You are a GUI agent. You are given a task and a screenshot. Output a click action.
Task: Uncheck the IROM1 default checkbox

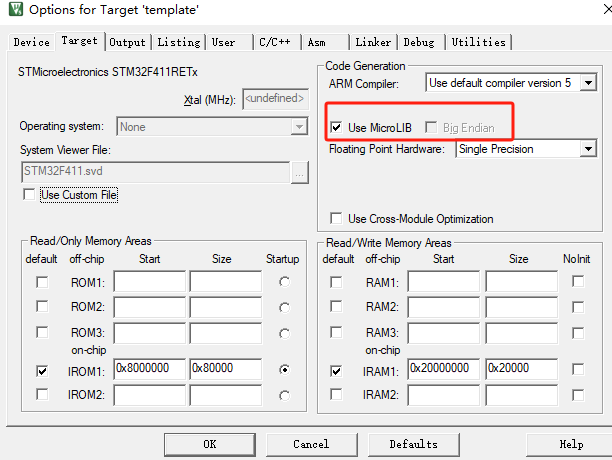[41, 369]
